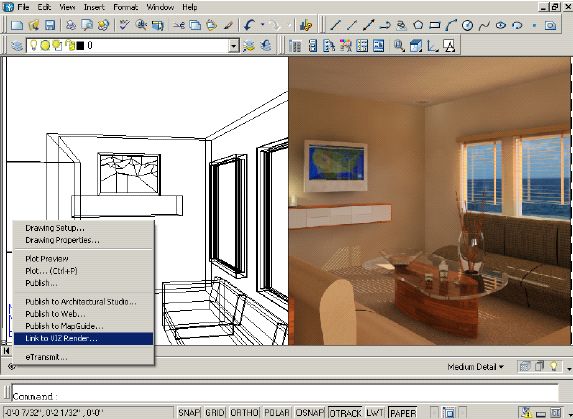The height and width of the screenshot is (419, 573).
Task: Toggle OSNAP mode in status bar
Action: [x=310, y=413]
